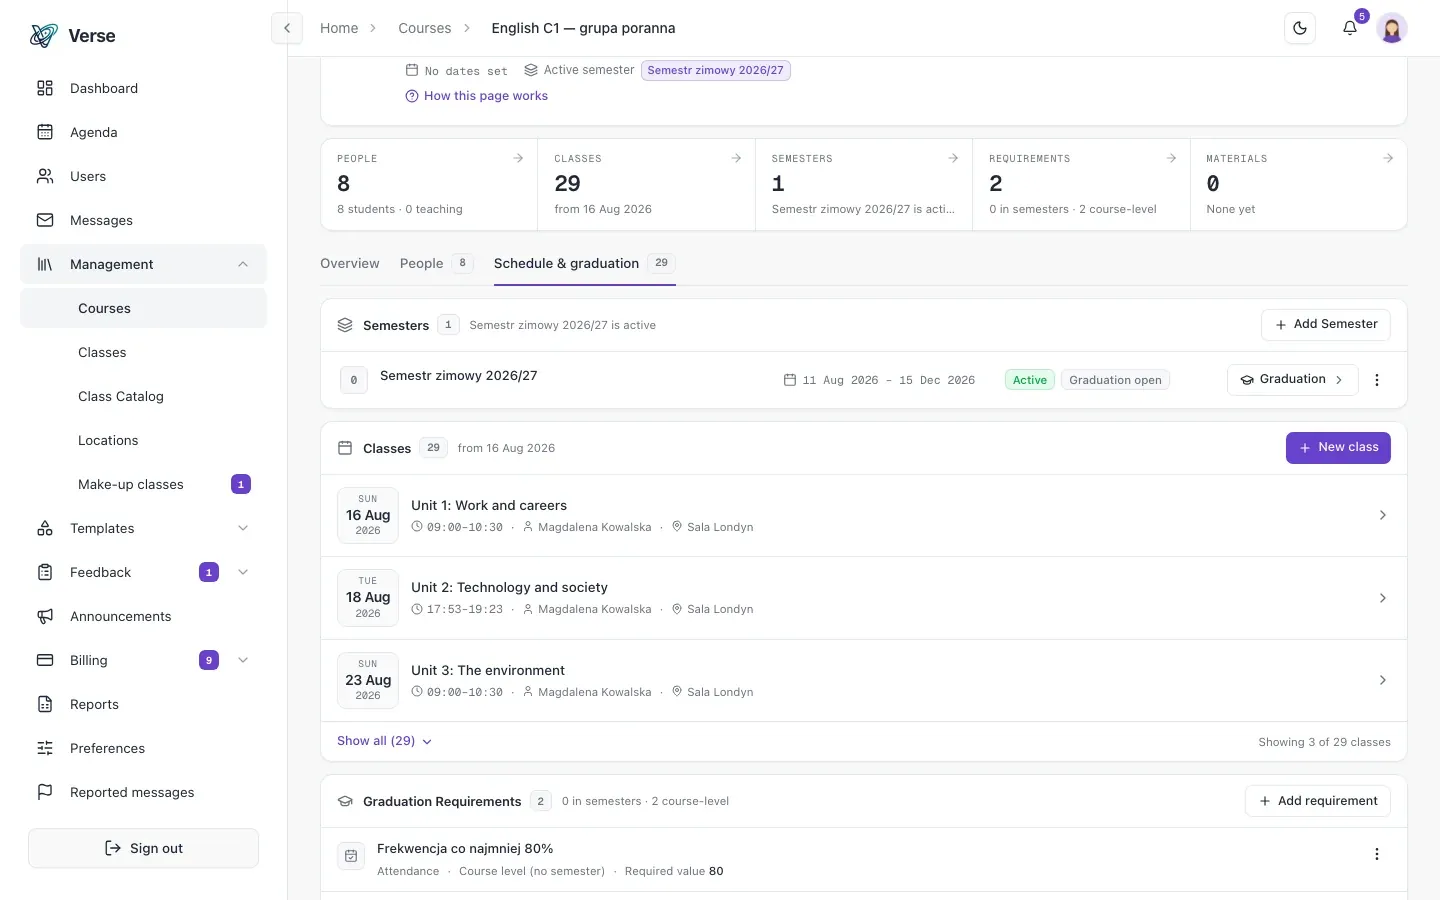Screen dimensions: 1440x900
Task: Open Unit 1: Work and careers class
Action: tap(864, 515)
